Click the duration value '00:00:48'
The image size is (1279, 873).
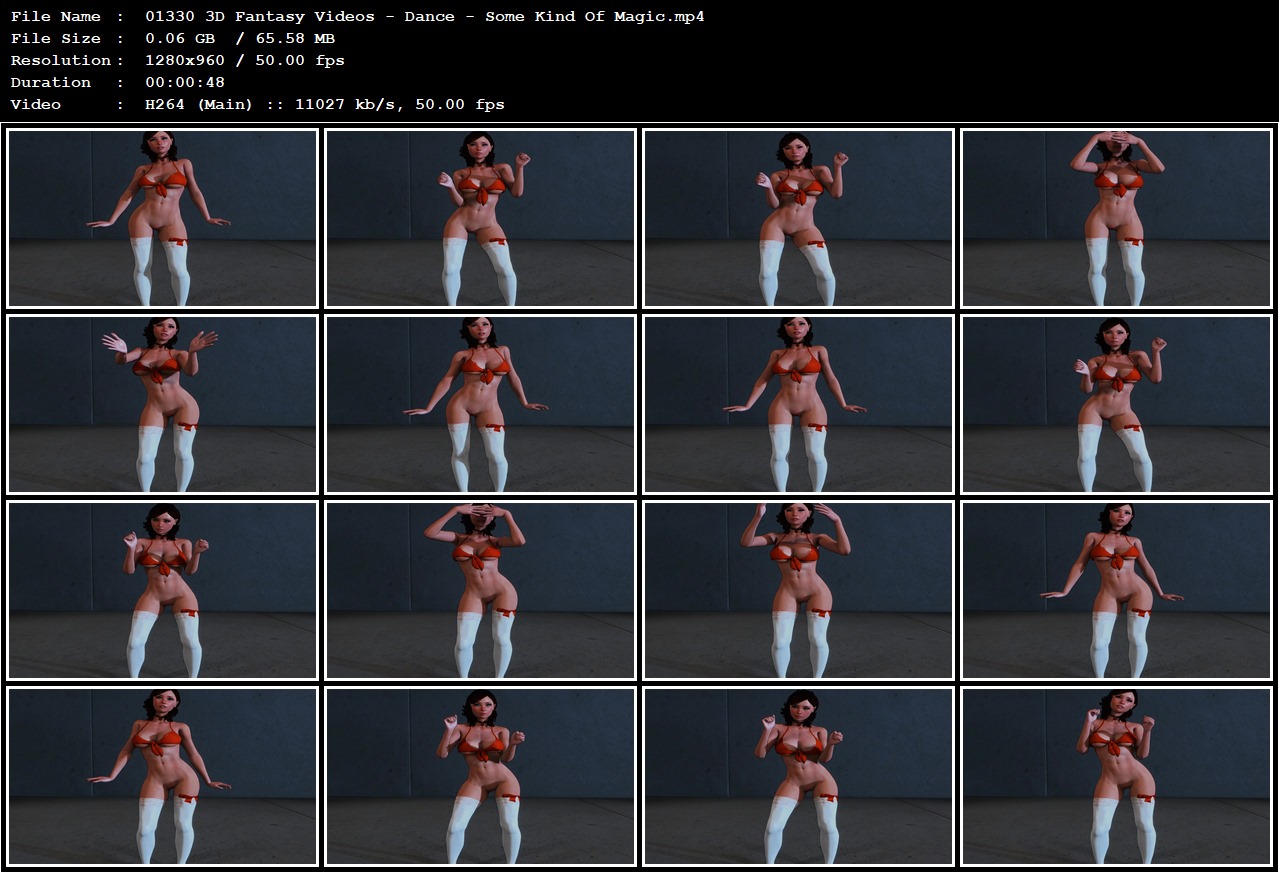tap(185, 83)
